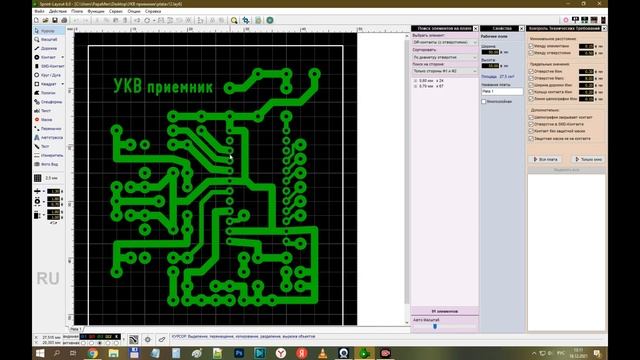Toggle Контакт без защитной маски checkbox

pos(531,131)
